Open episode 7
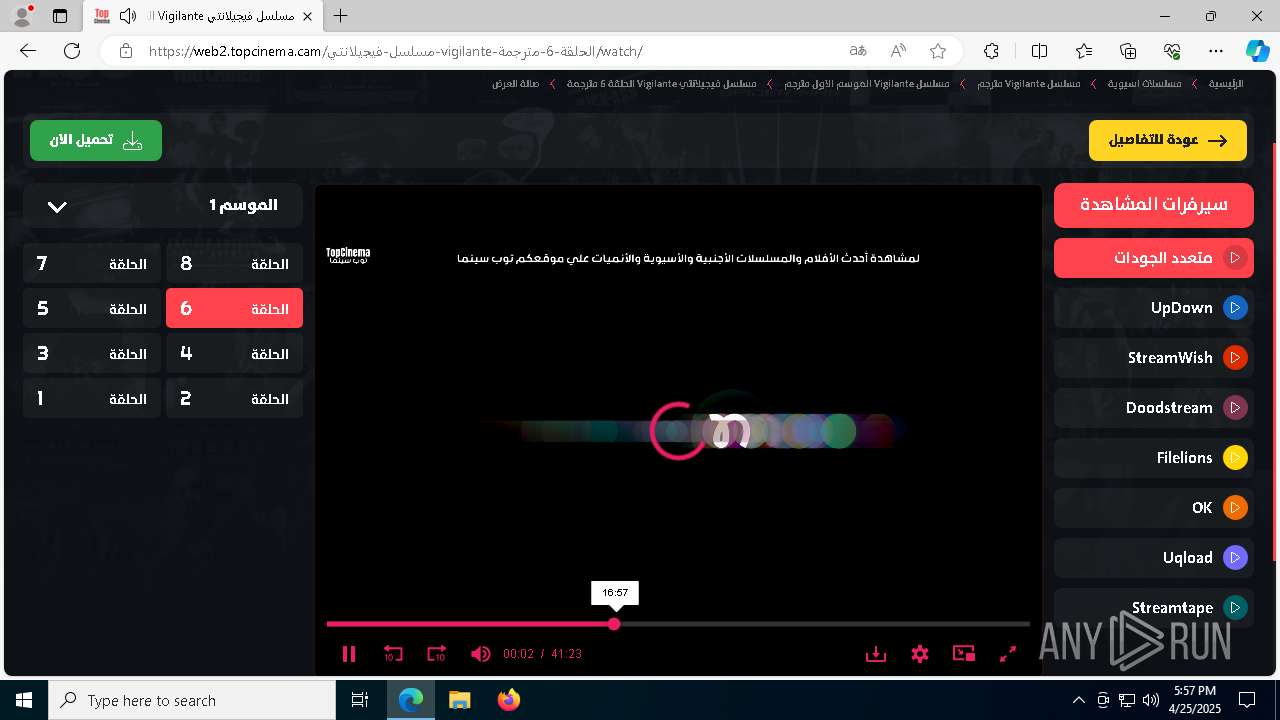This screenshot has height=720, width=1280. pyautogui.click(x=92, y=264)
